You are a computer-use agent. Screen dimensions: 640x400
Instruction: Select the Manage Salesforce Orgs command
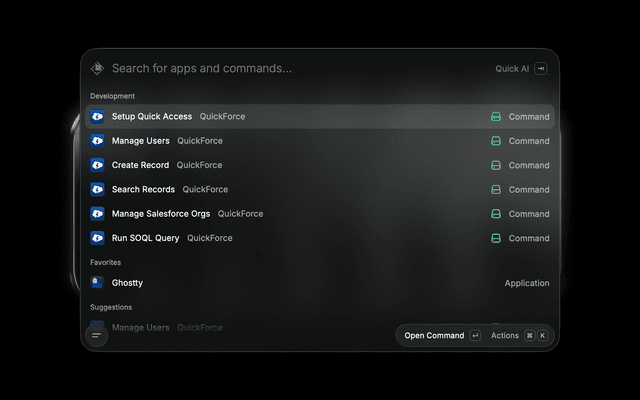320,213
